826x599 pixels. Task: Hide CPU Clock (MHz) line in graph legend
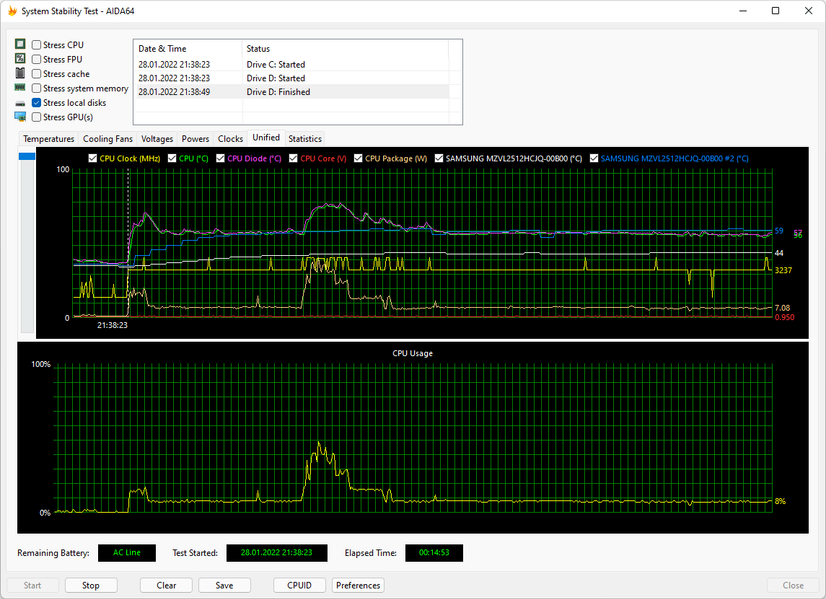tap(93, 158)
